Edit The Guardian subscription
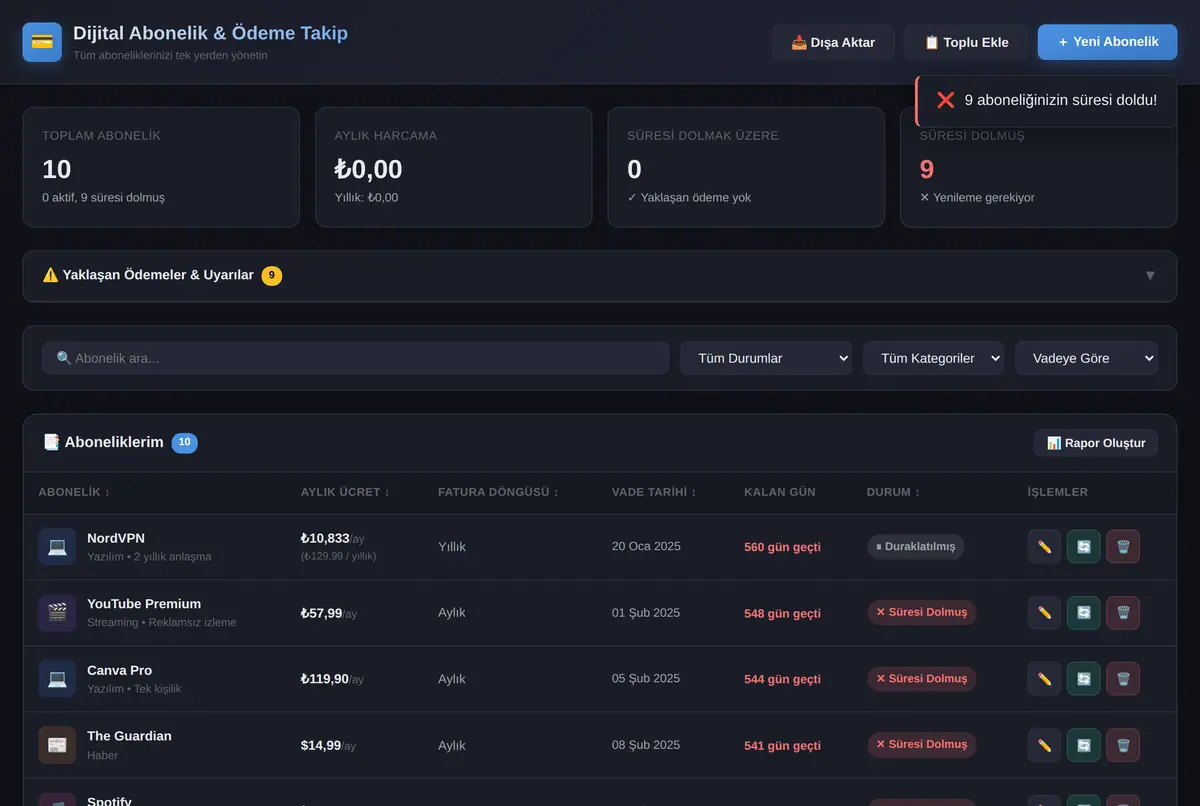The width and height of the screenshot is (1200, 806). point(1044,745)
